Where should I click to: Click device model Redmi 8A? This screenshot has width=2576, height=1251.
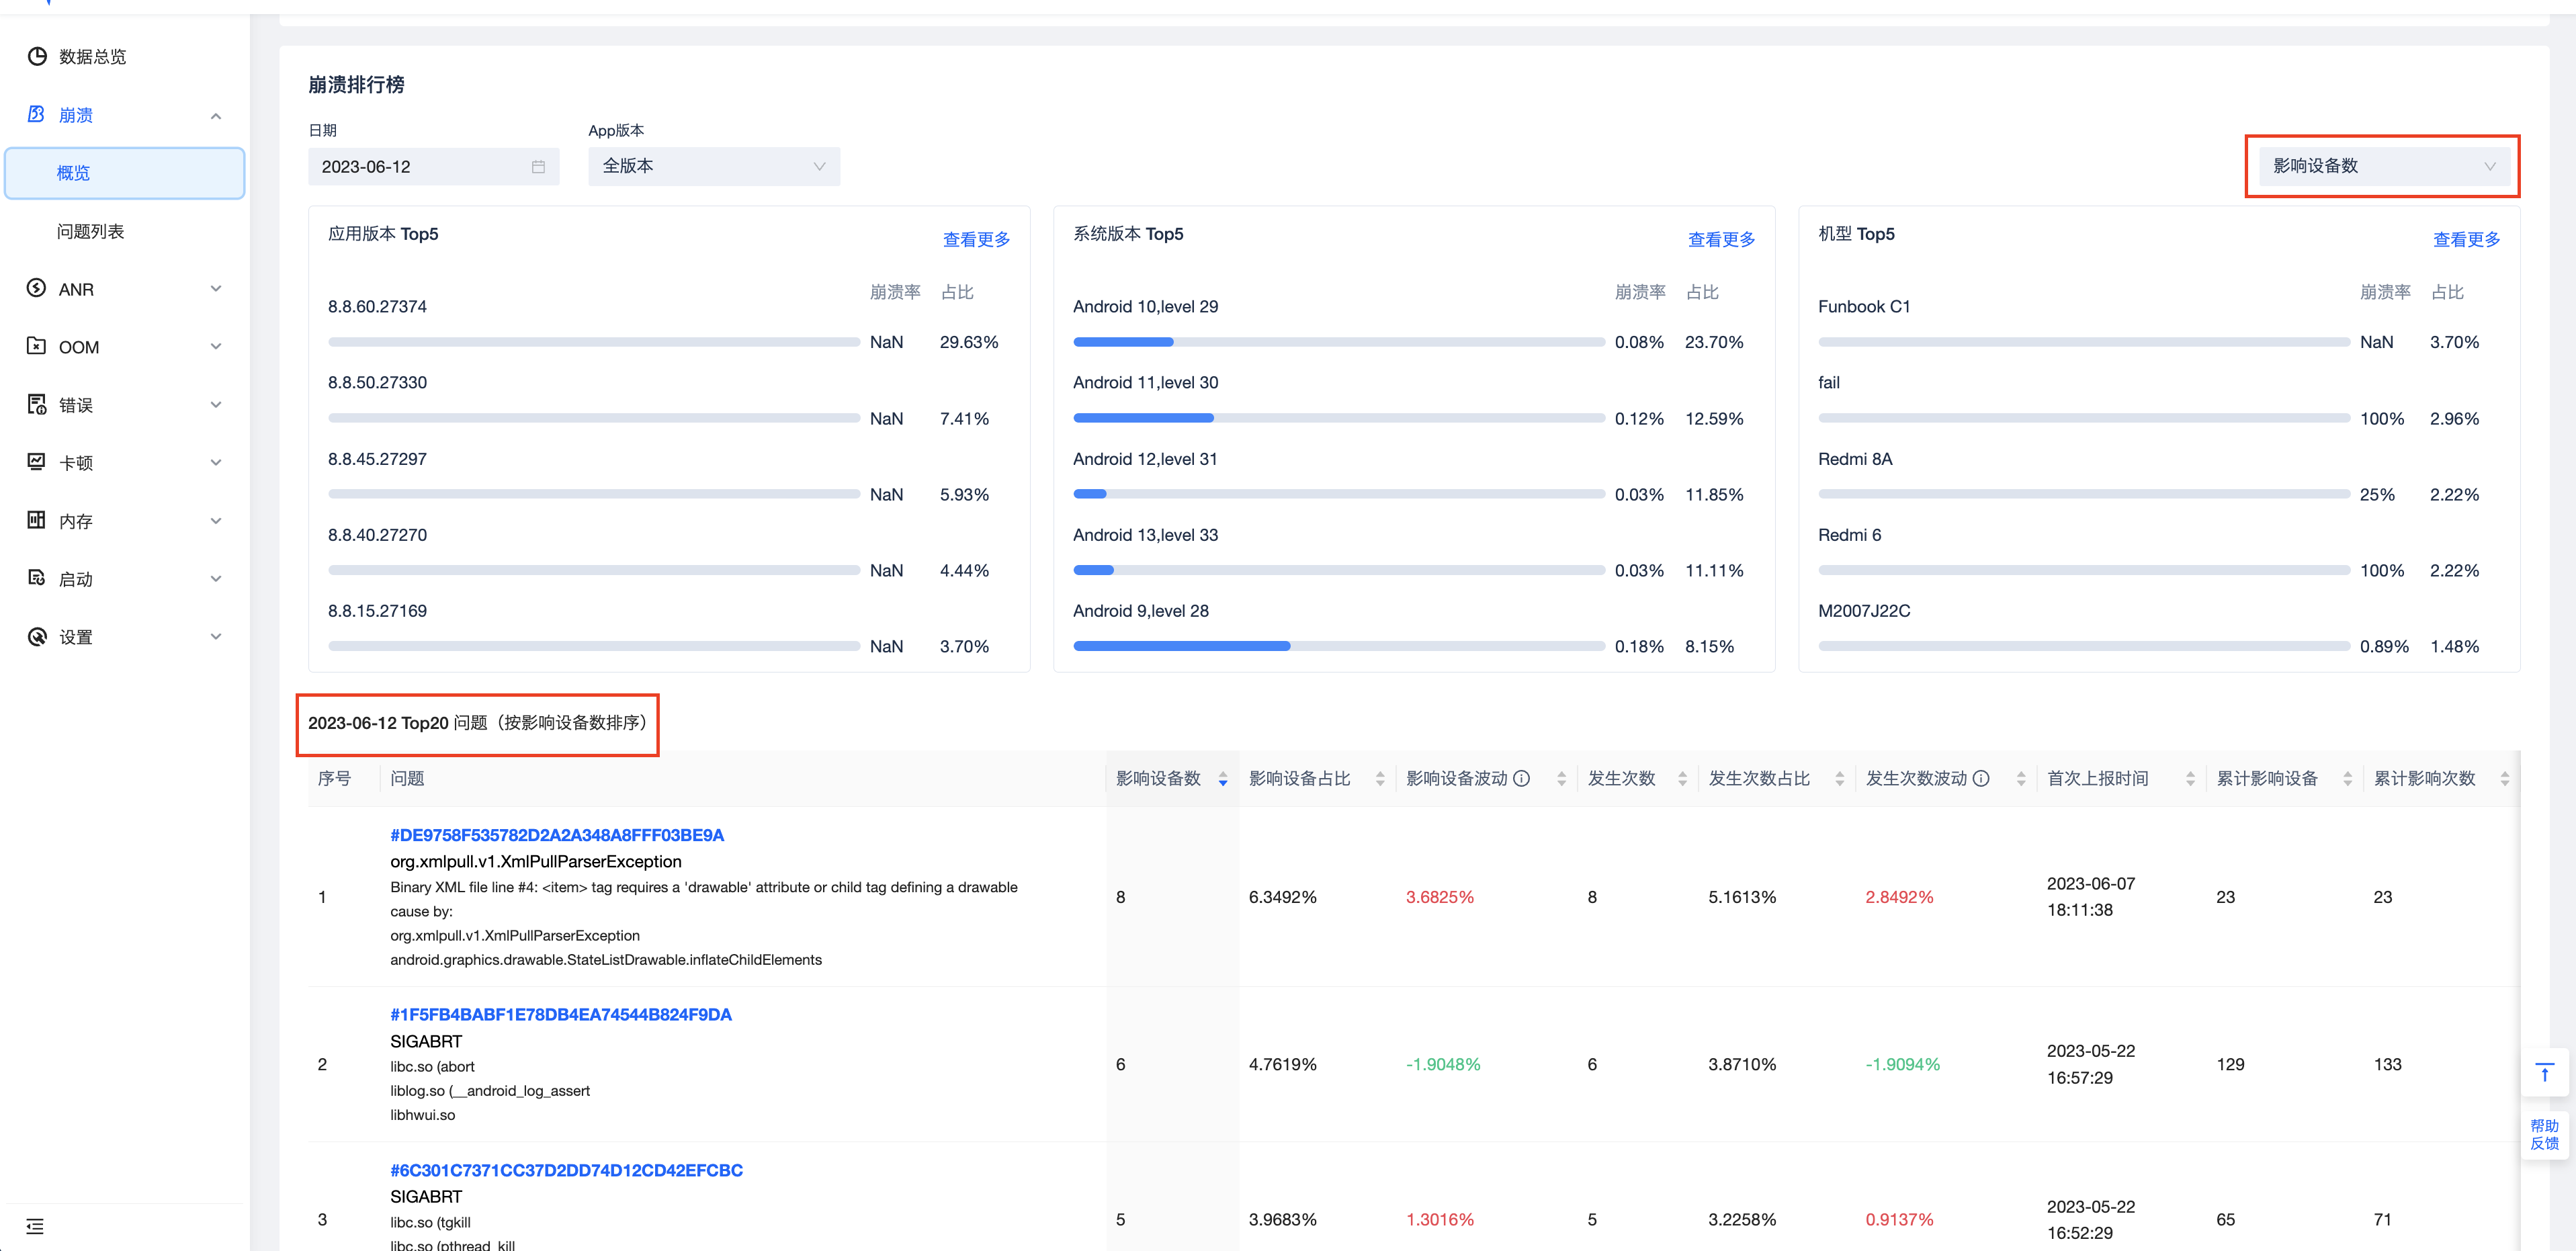click(1855, 459)
